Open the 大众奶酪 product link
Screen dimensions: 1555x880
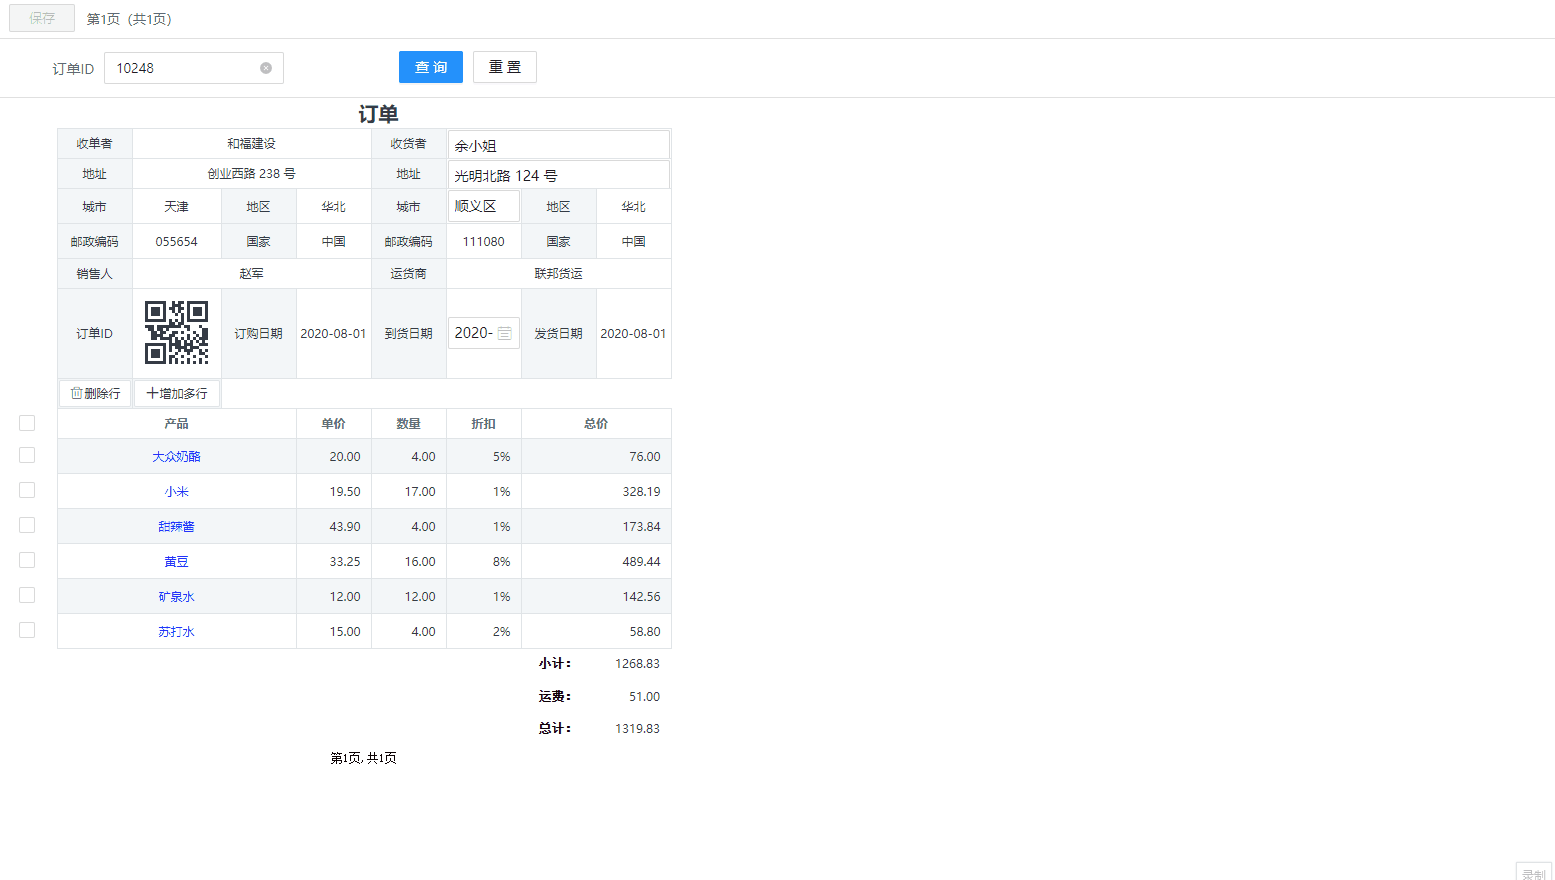tap(176, 456)
